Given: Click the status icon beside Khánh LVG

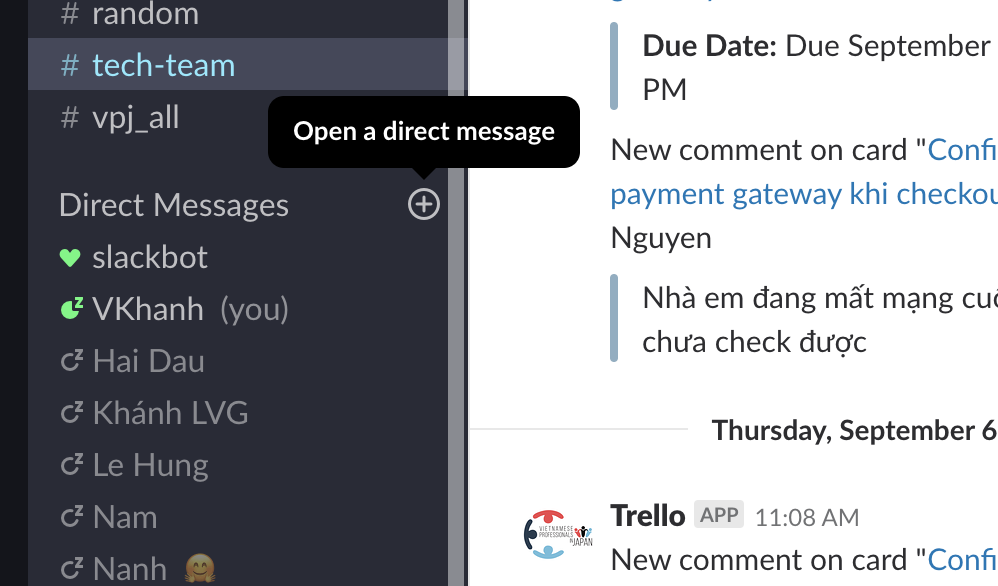Looking at the screenshot, I should coord(71,413).
